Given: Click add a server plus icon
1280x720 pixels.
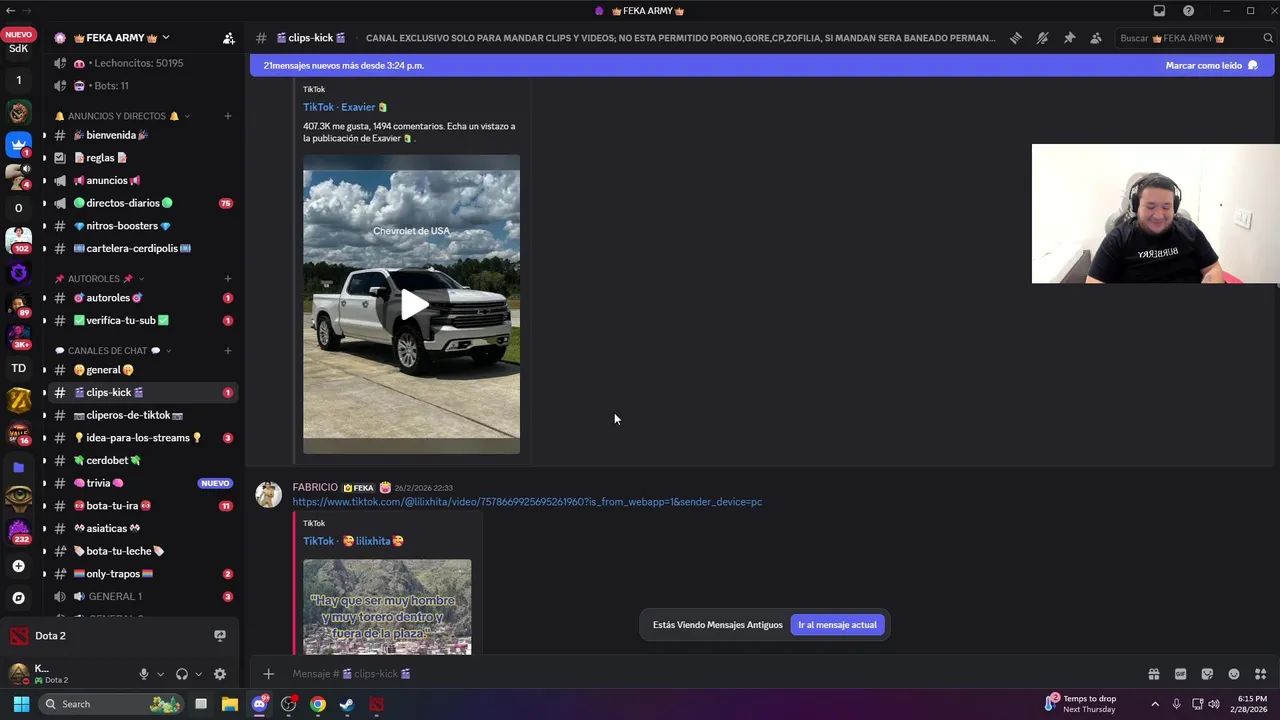Looking at the screenshot, I should pyautogui.click(x=18, y=566).
